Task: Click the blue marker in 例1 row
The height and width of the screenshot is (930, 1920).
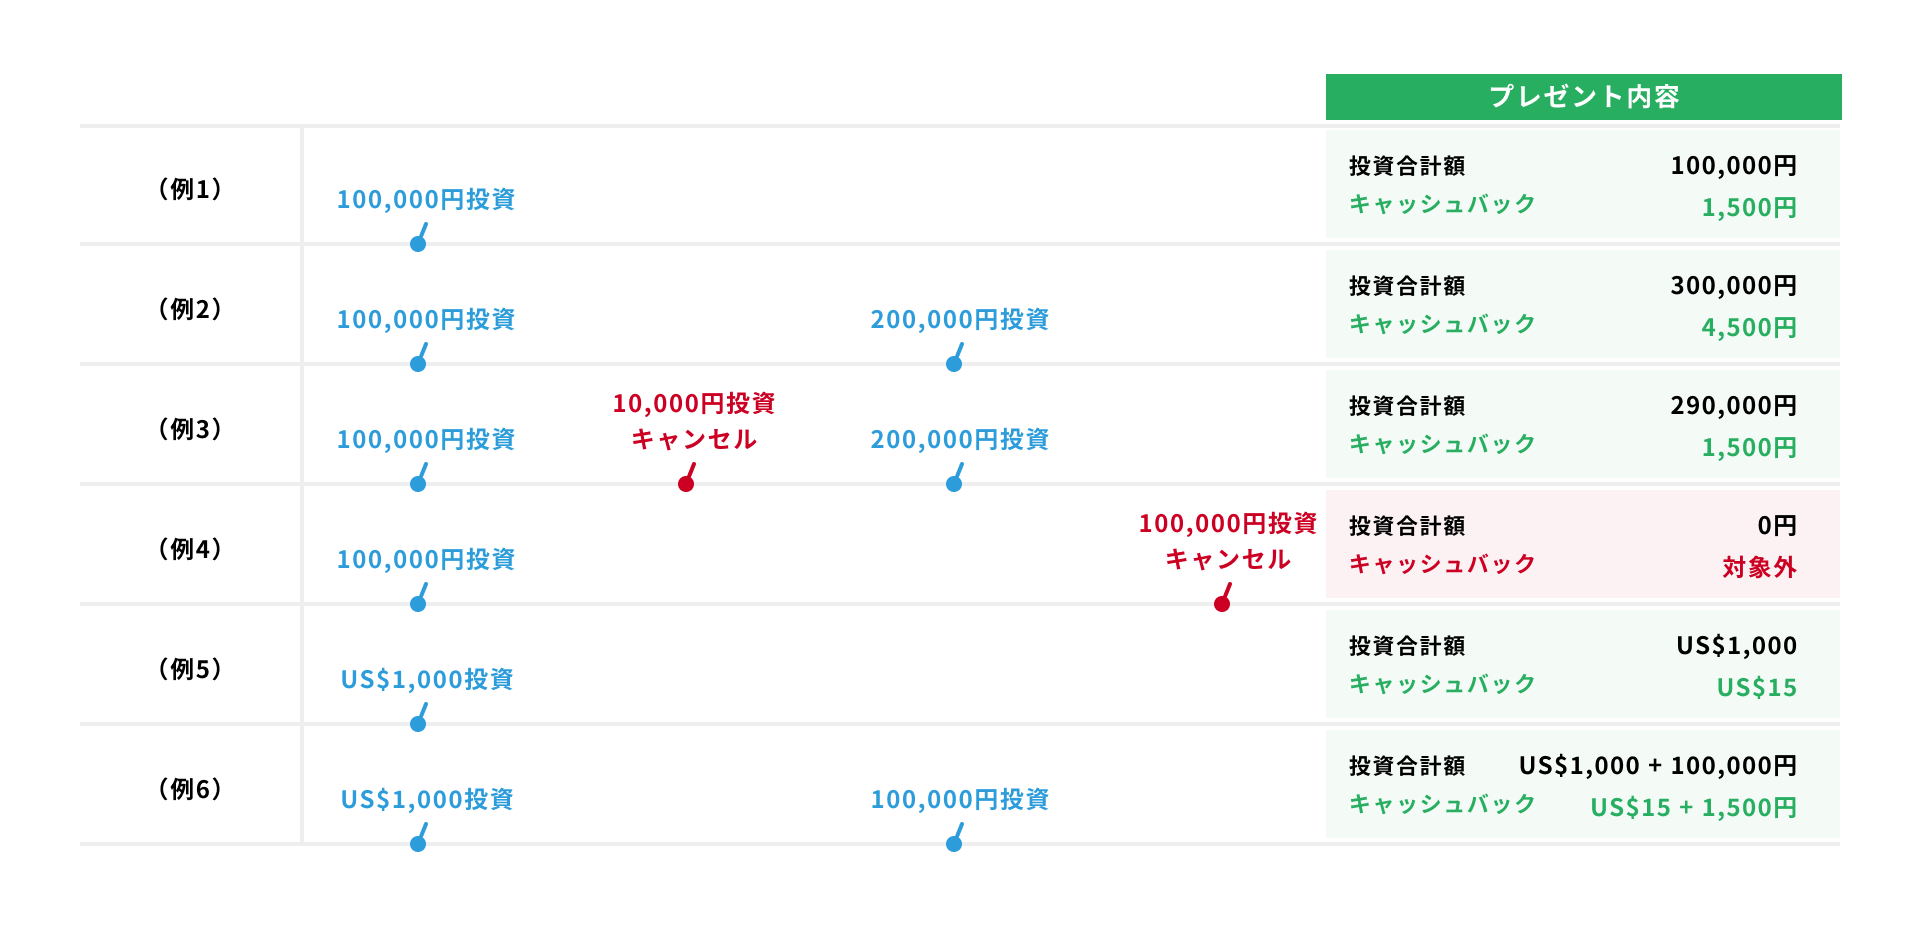Action: 418,243
